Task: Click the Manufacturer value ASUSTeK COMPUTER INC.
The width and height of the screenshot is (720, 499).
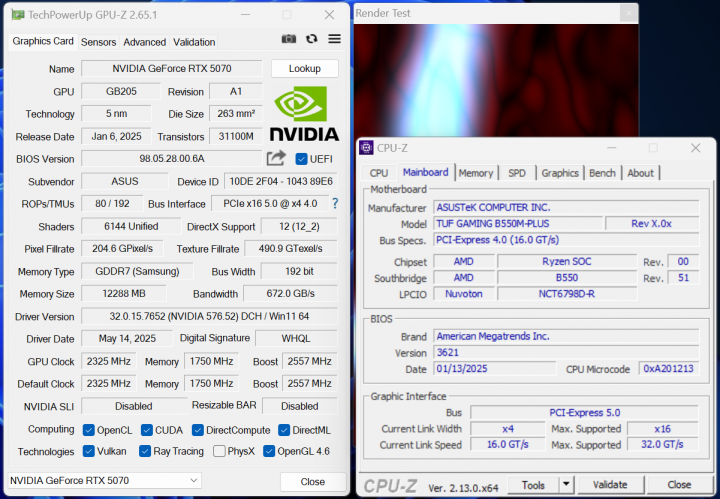Action: click(x=566, y=207)
